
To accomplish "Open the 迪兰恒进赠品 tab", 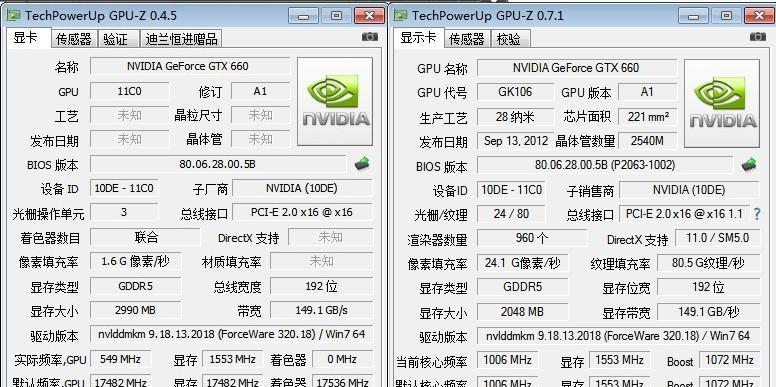I will tap(182, 39).
